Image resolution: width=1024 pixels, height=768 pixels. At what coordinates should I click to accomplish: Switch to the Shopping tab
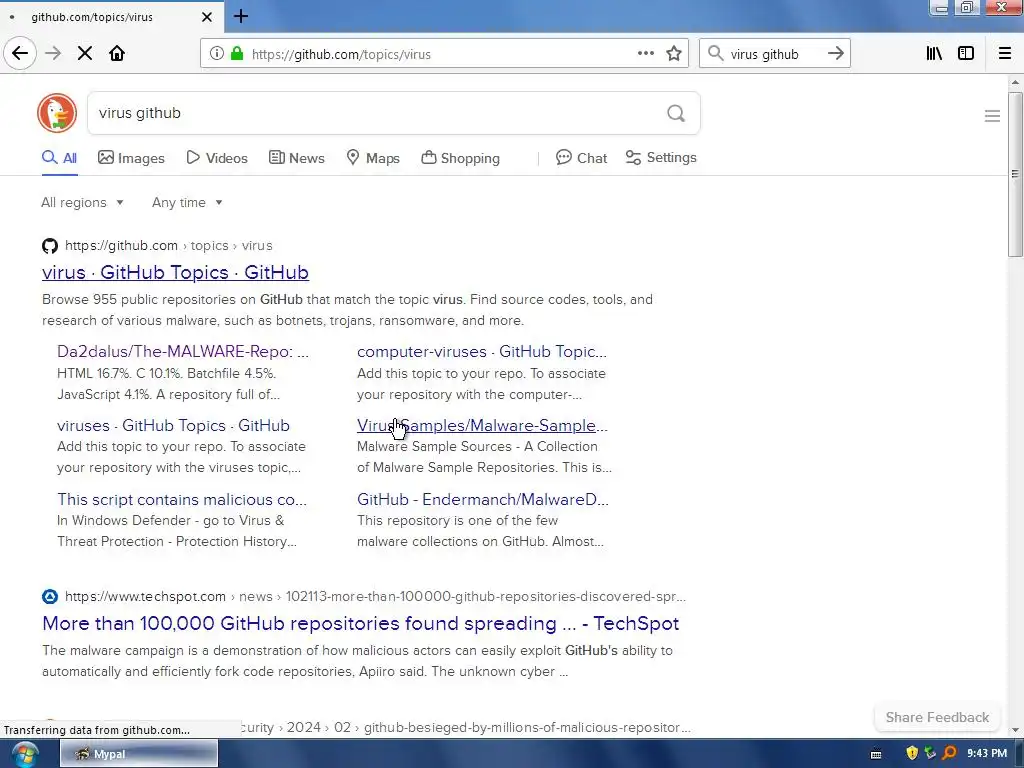pos(460,158)
